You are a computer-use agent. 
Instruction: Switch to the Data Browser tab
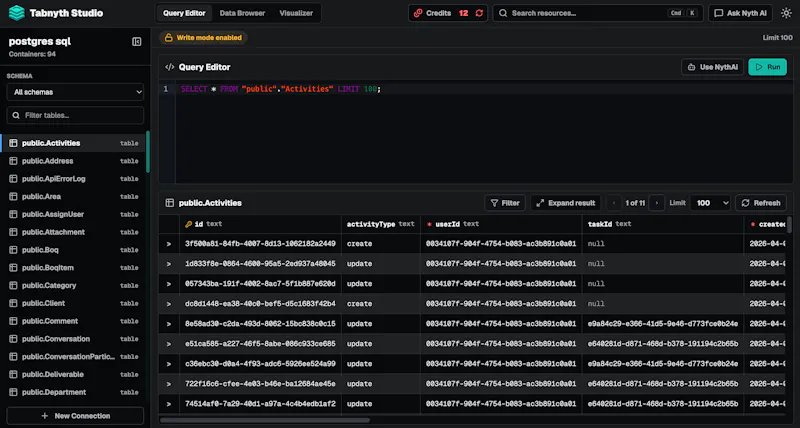pyautogui.click(x=242, y=13)
